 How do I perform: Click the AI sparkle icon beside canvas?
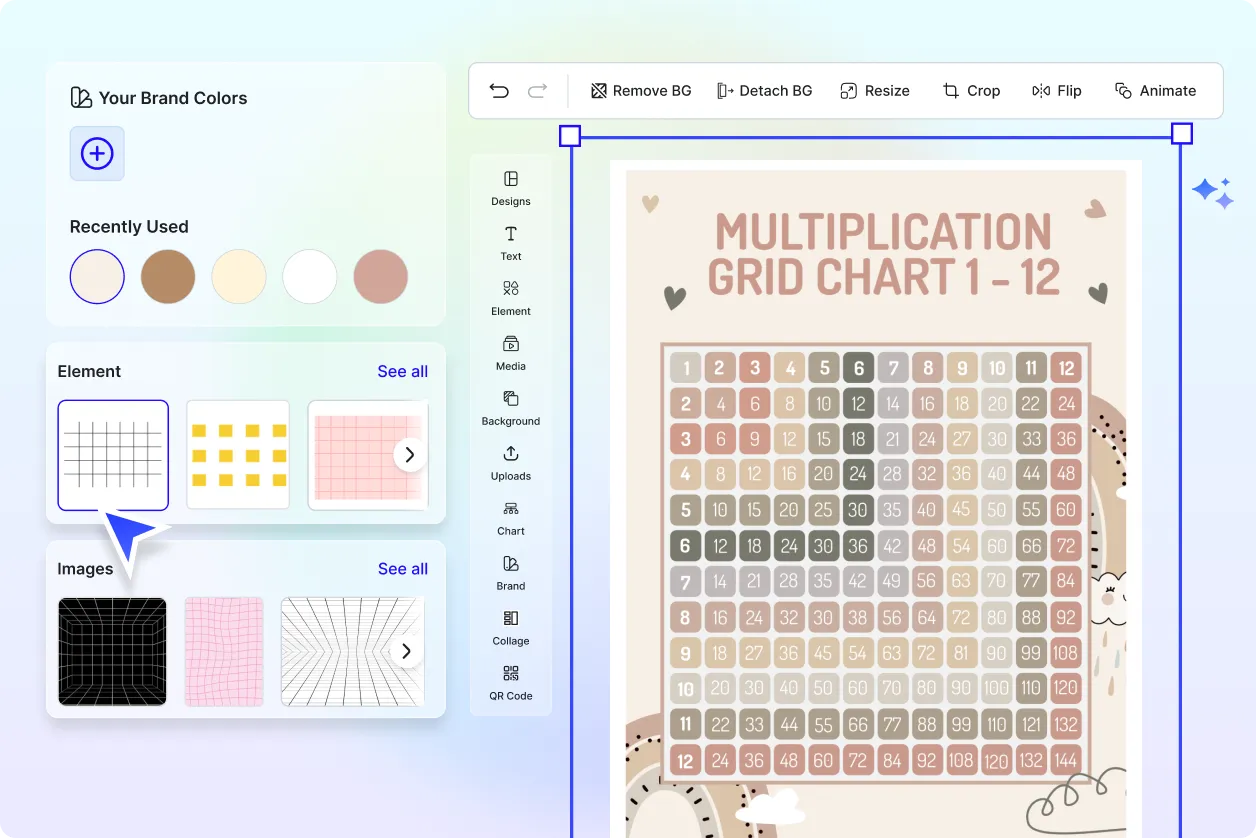[1213, 193]
